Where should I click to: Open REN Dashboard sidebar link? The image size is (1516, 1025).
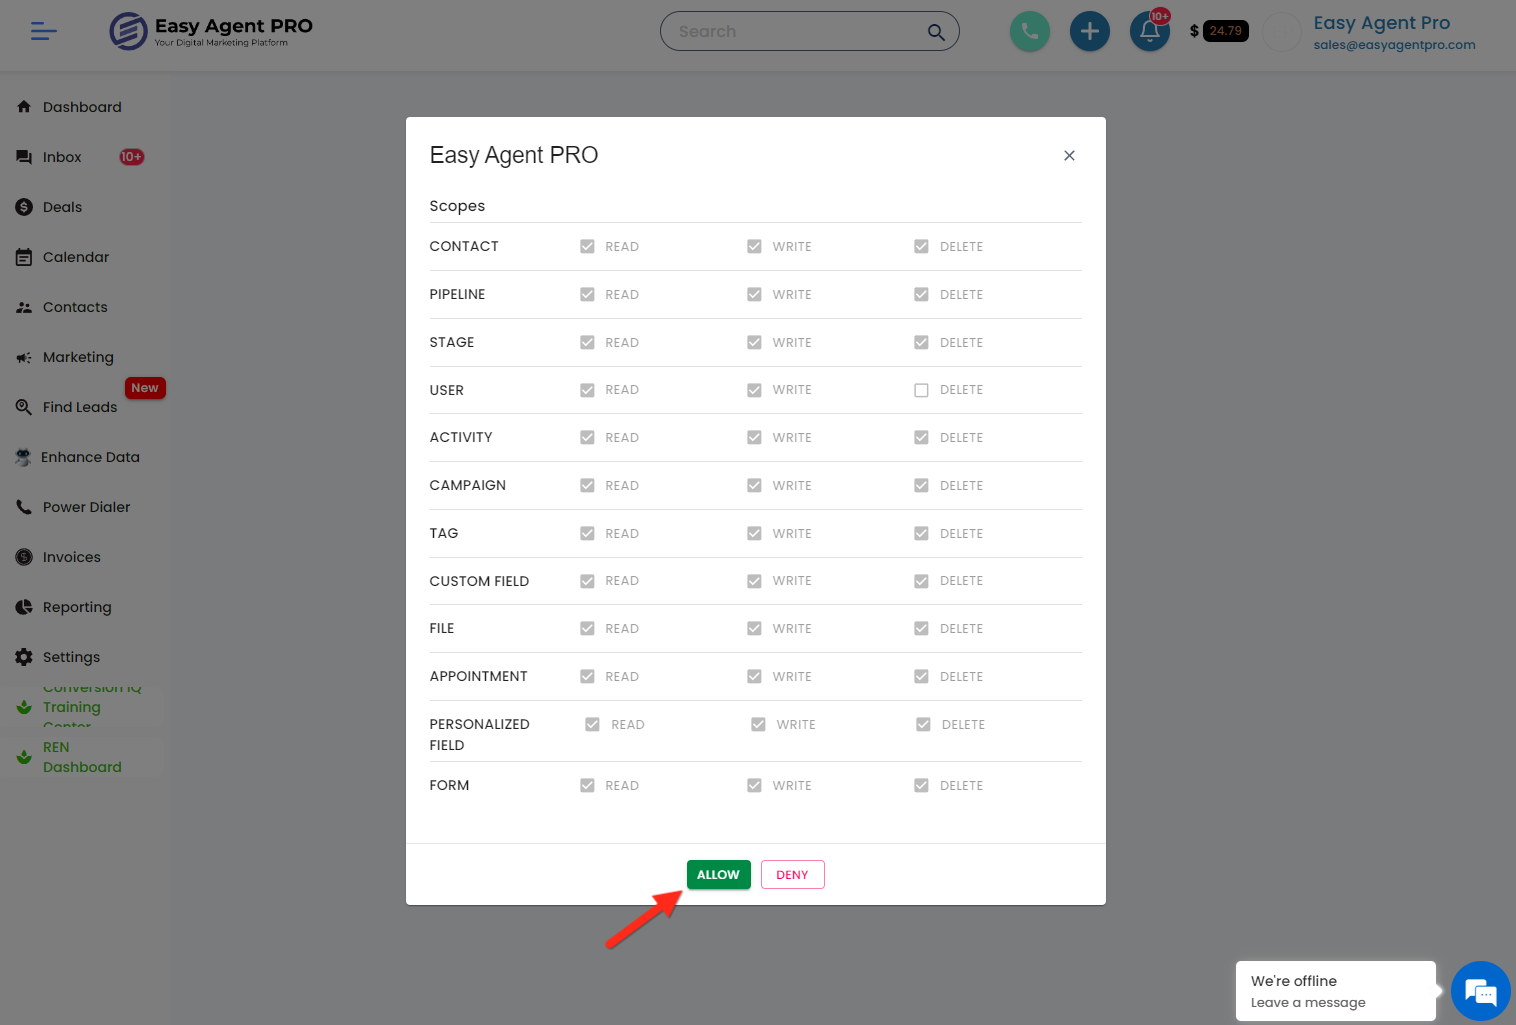point(82,757)
